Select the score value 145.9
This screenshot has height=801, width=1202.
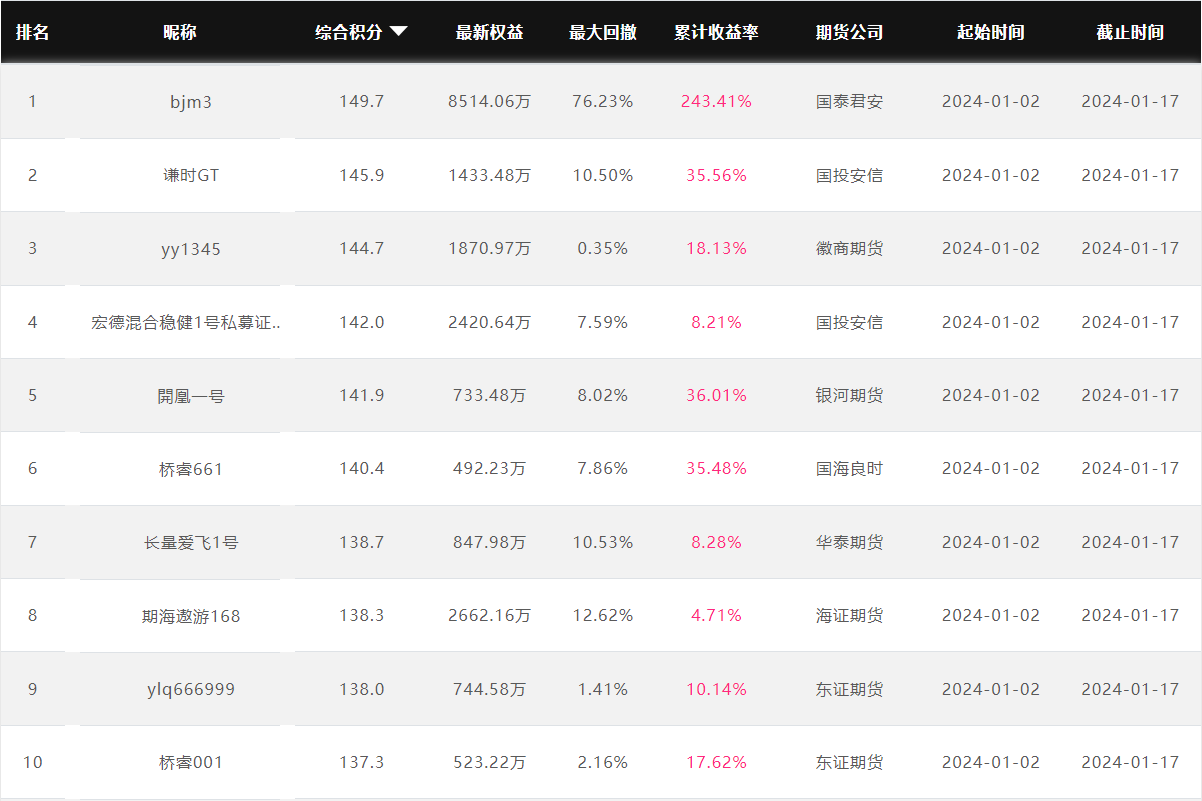point(361,175)
